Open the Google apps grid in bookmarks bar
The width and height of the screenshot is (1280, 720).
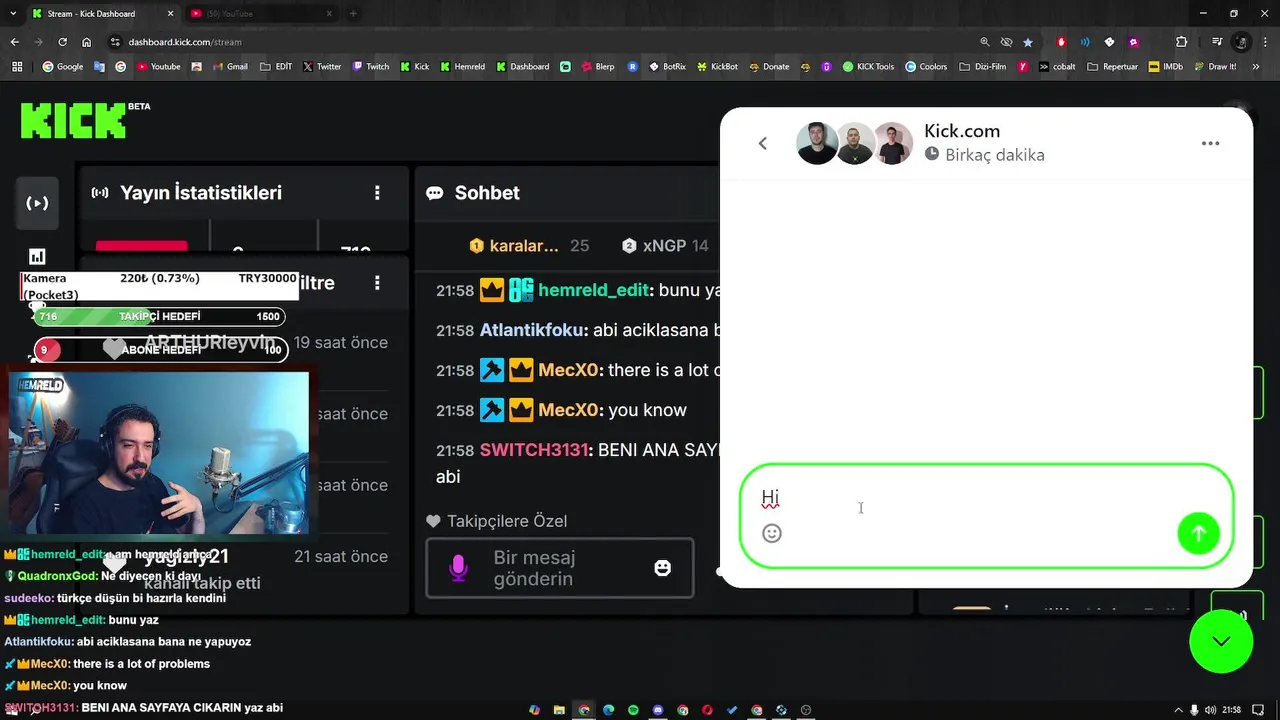coord(17,67)
